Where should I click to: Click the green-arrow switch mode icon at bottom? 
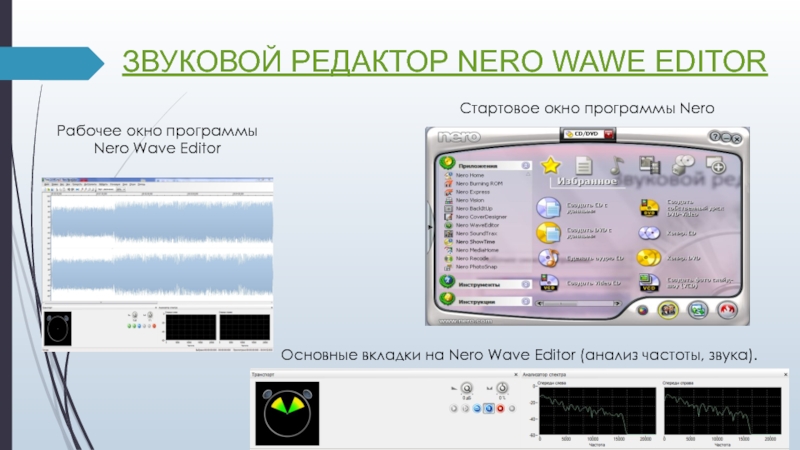coord(697,310)
